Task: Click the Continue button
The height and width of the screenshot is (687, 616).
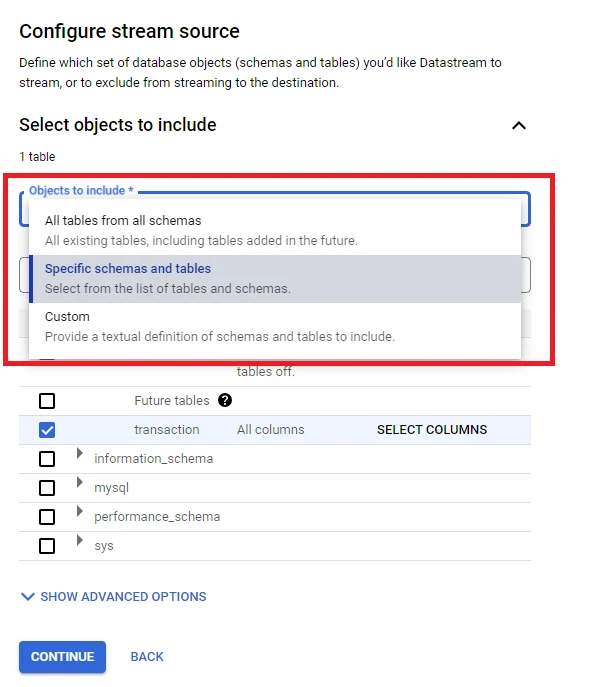Action: [x=62, y=657]
